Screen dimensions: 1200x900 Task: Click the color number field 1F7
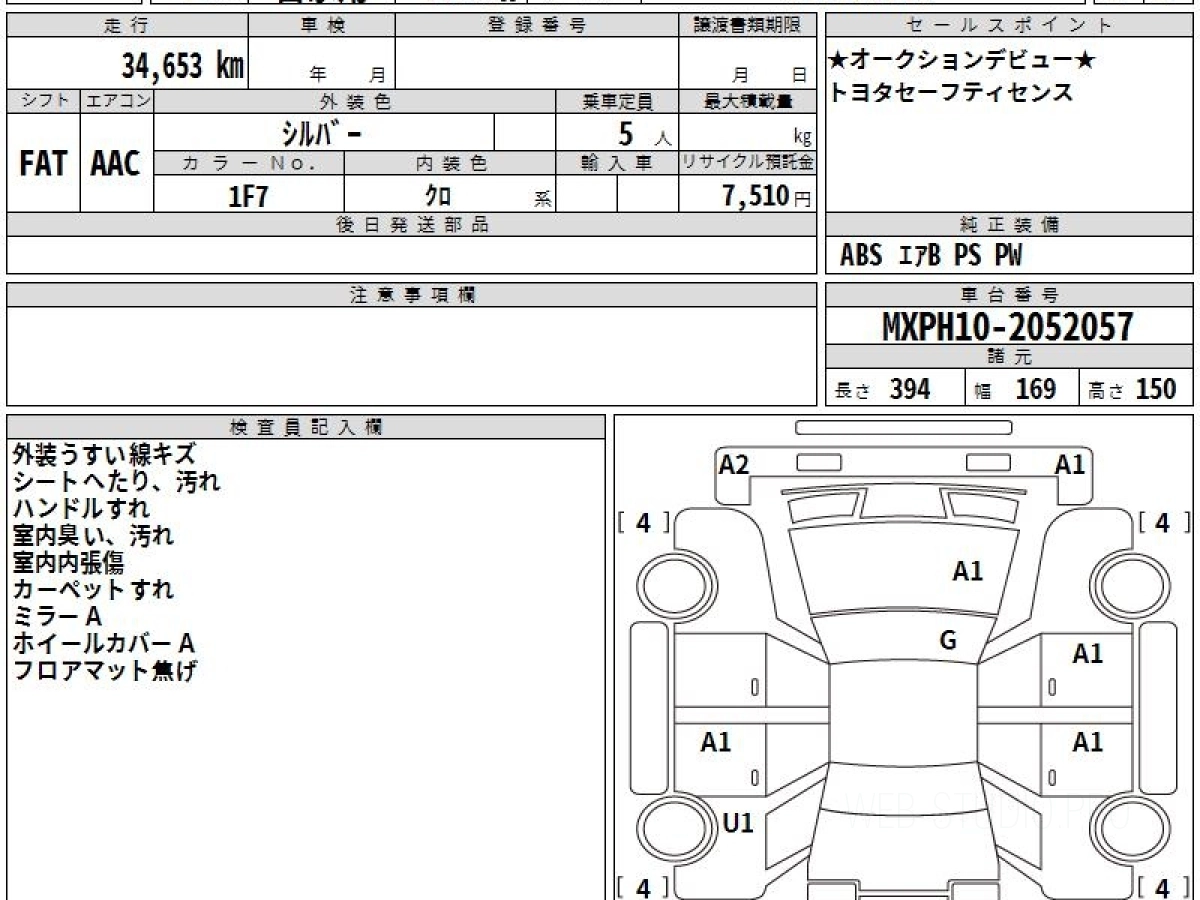tap(249, 196)
